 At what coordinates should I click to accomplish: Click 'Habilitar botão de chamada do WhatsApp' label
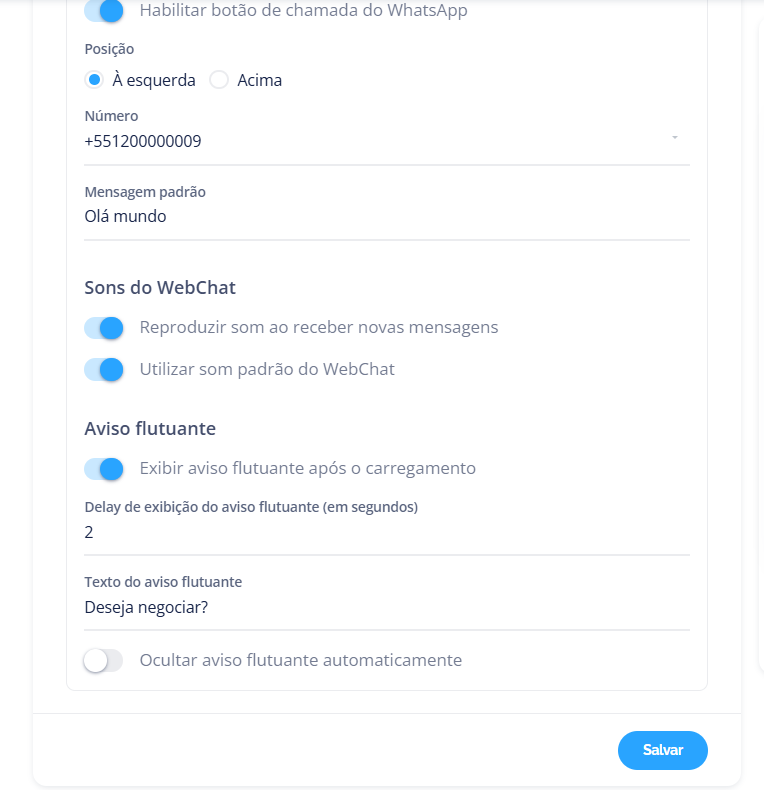[303, 12]
